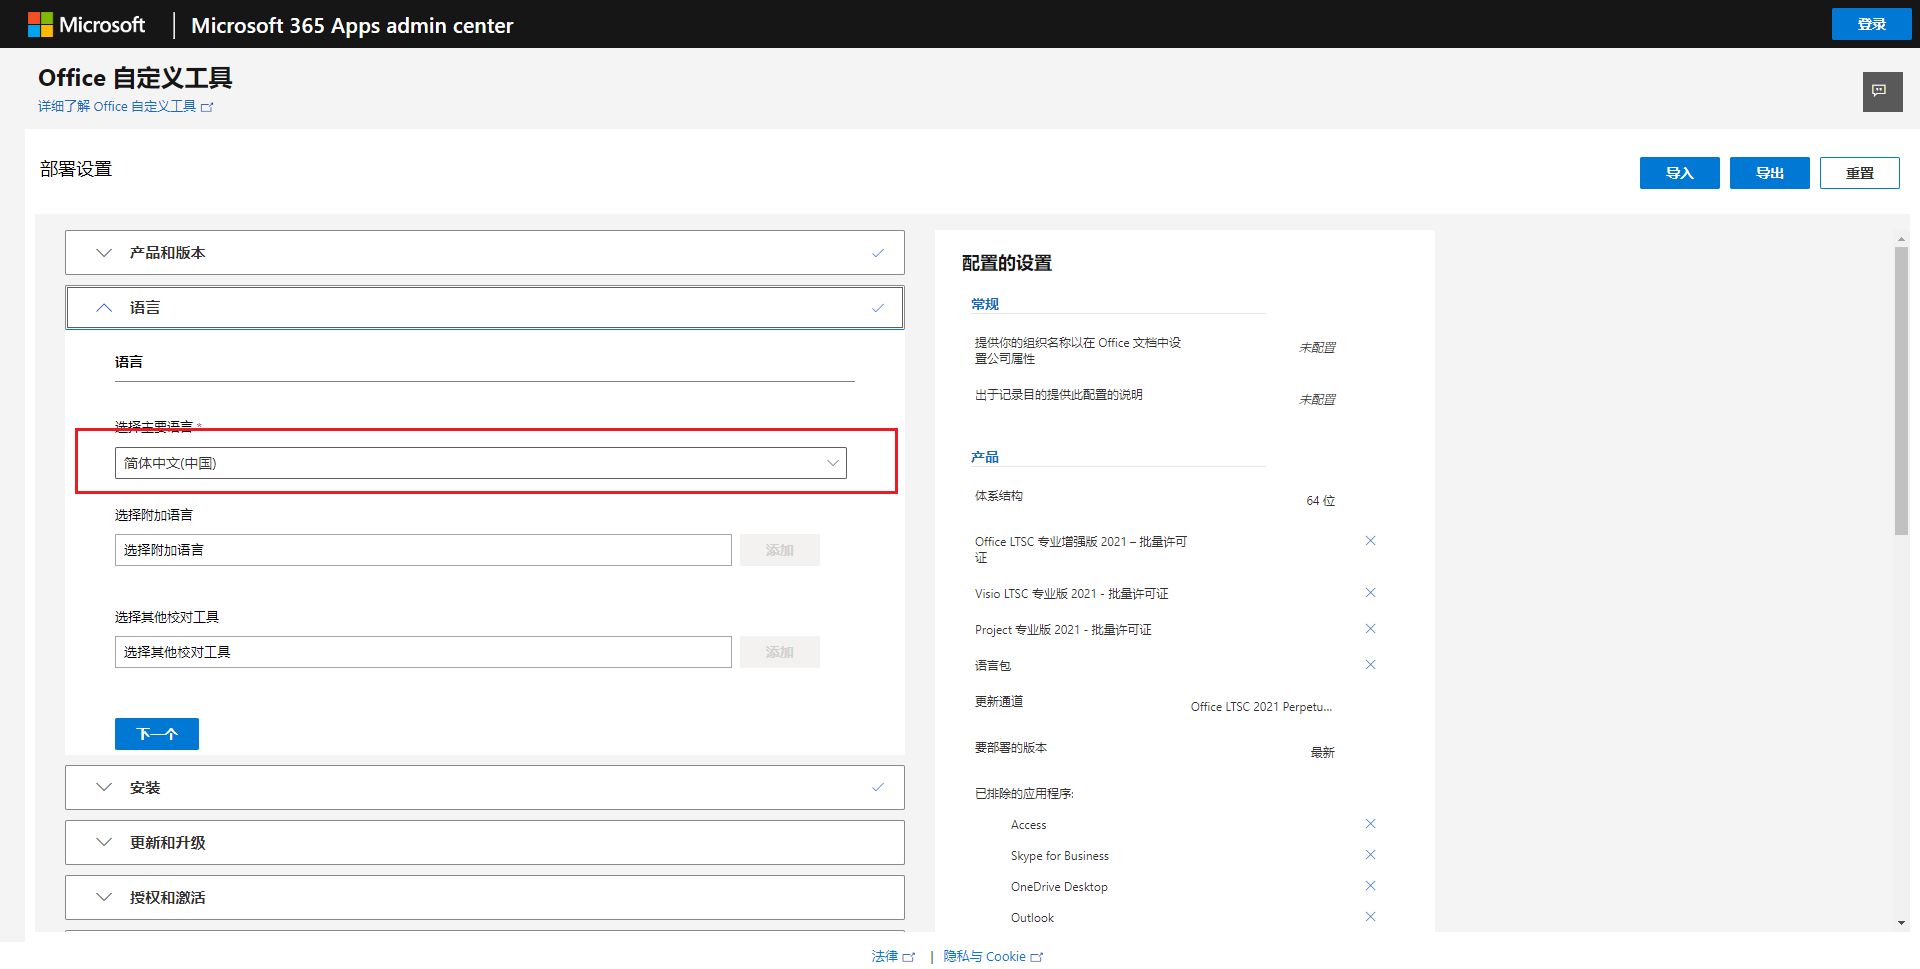Expand the 更新和升级 section

pyautogui.click(x=485, y=843)
